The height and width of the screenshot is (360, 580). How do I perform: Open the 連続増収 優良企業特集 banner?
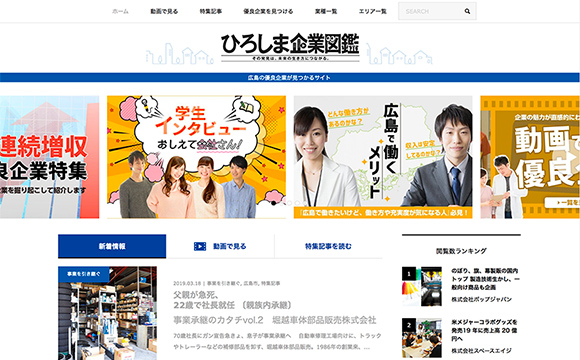pos(49,157)
